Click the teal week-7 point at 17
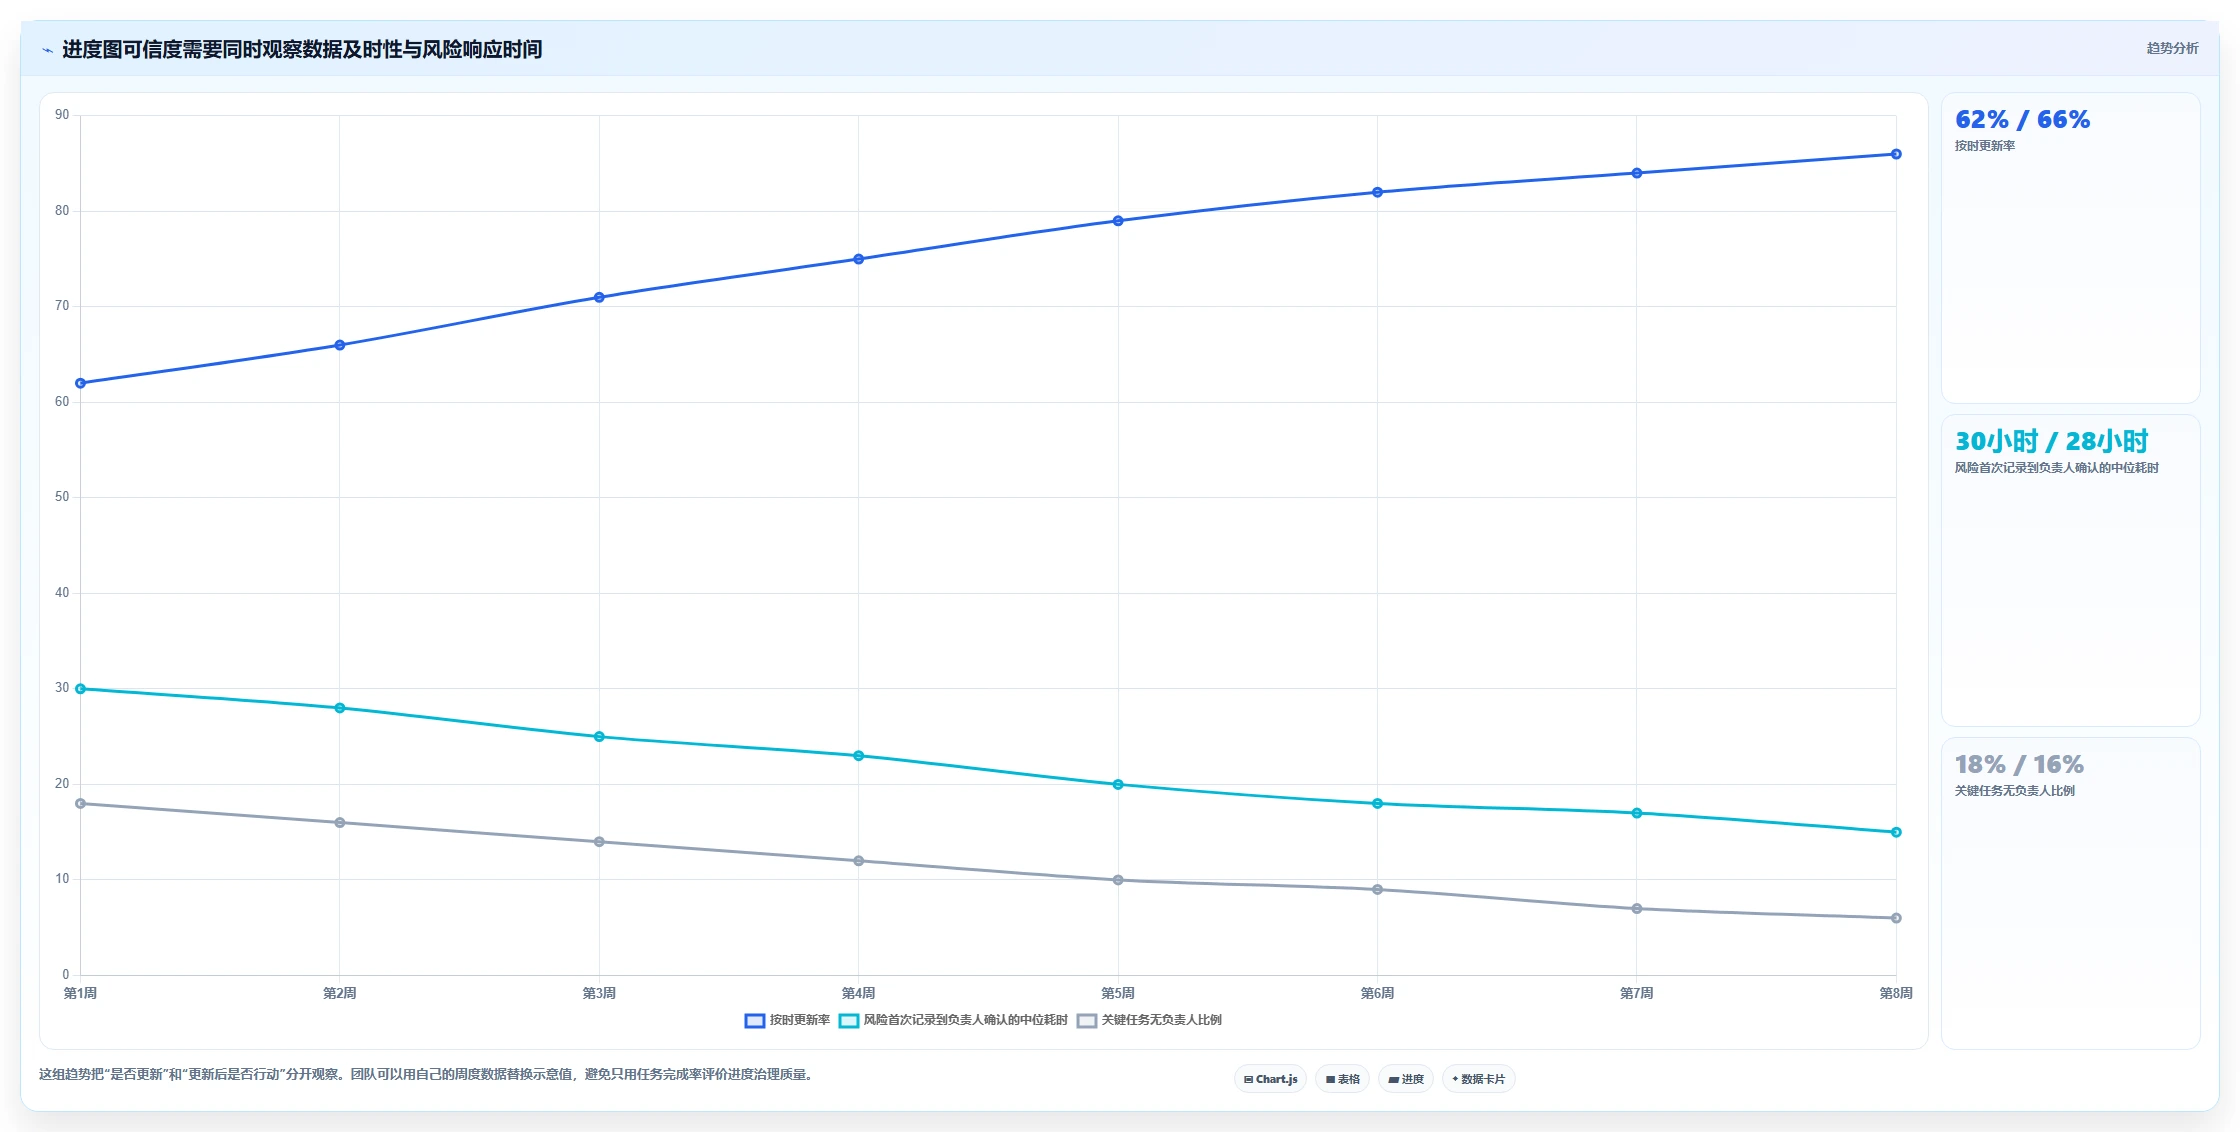 click(1637, 813)
